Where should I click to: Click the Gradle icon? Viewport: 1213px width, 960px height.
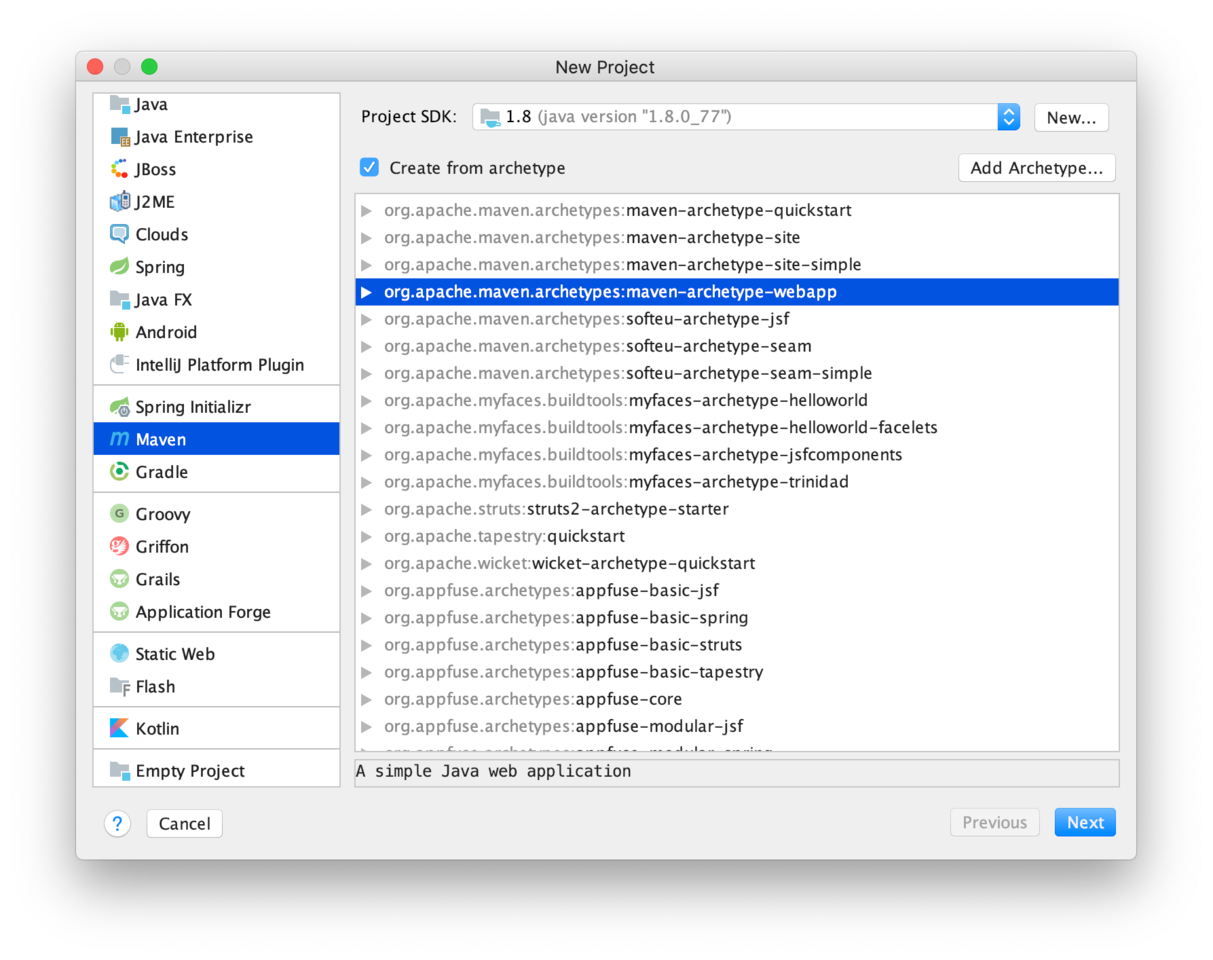[120, 472]
